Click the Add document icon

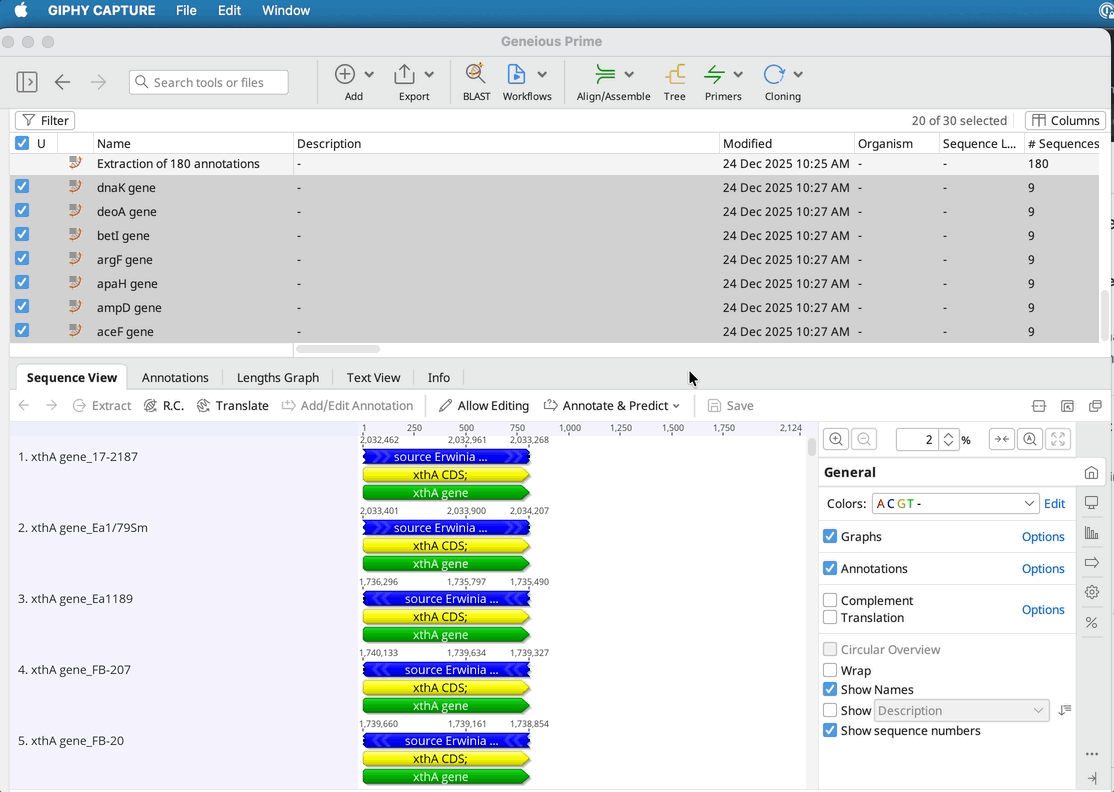point(346,75)
